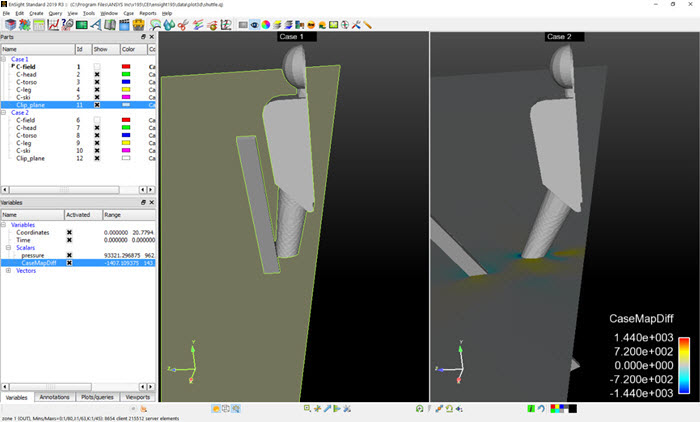Click the yellow smiley face toolbar icon

coord(311,24)
